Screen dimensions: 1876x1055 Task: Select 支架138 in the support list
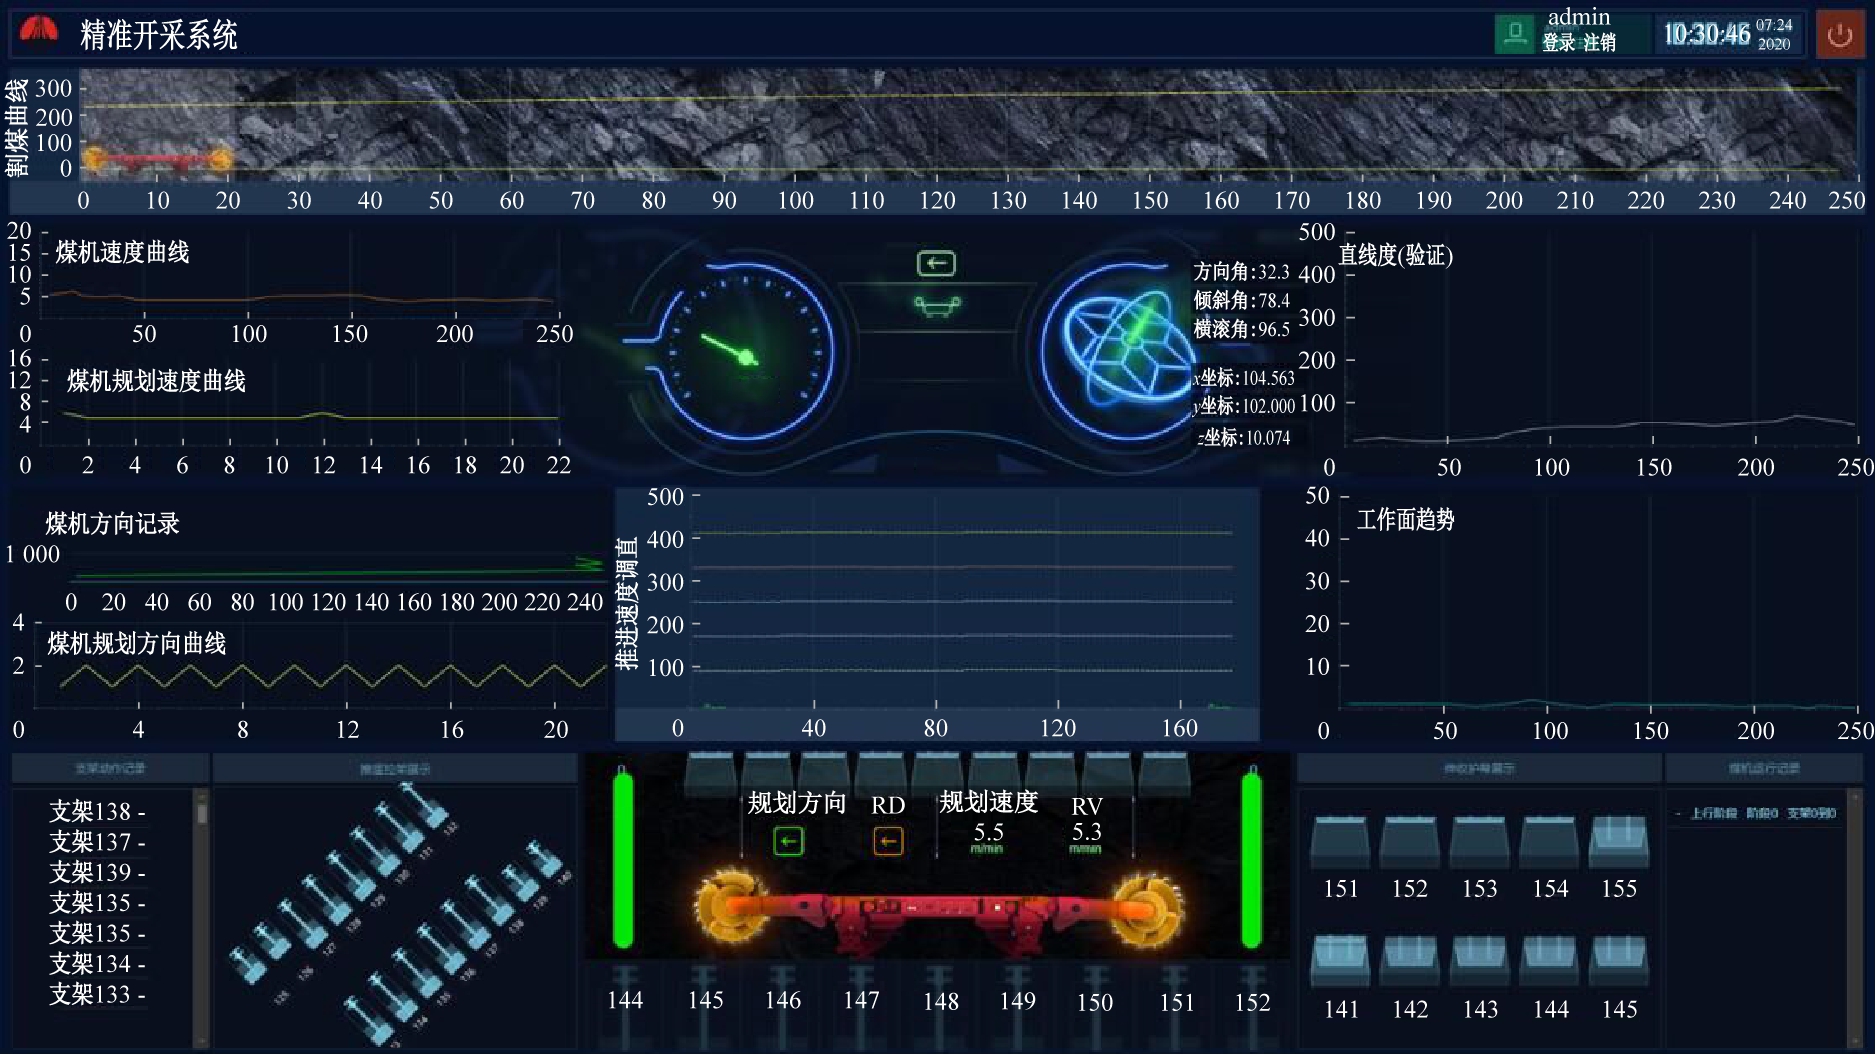[97, 811]
